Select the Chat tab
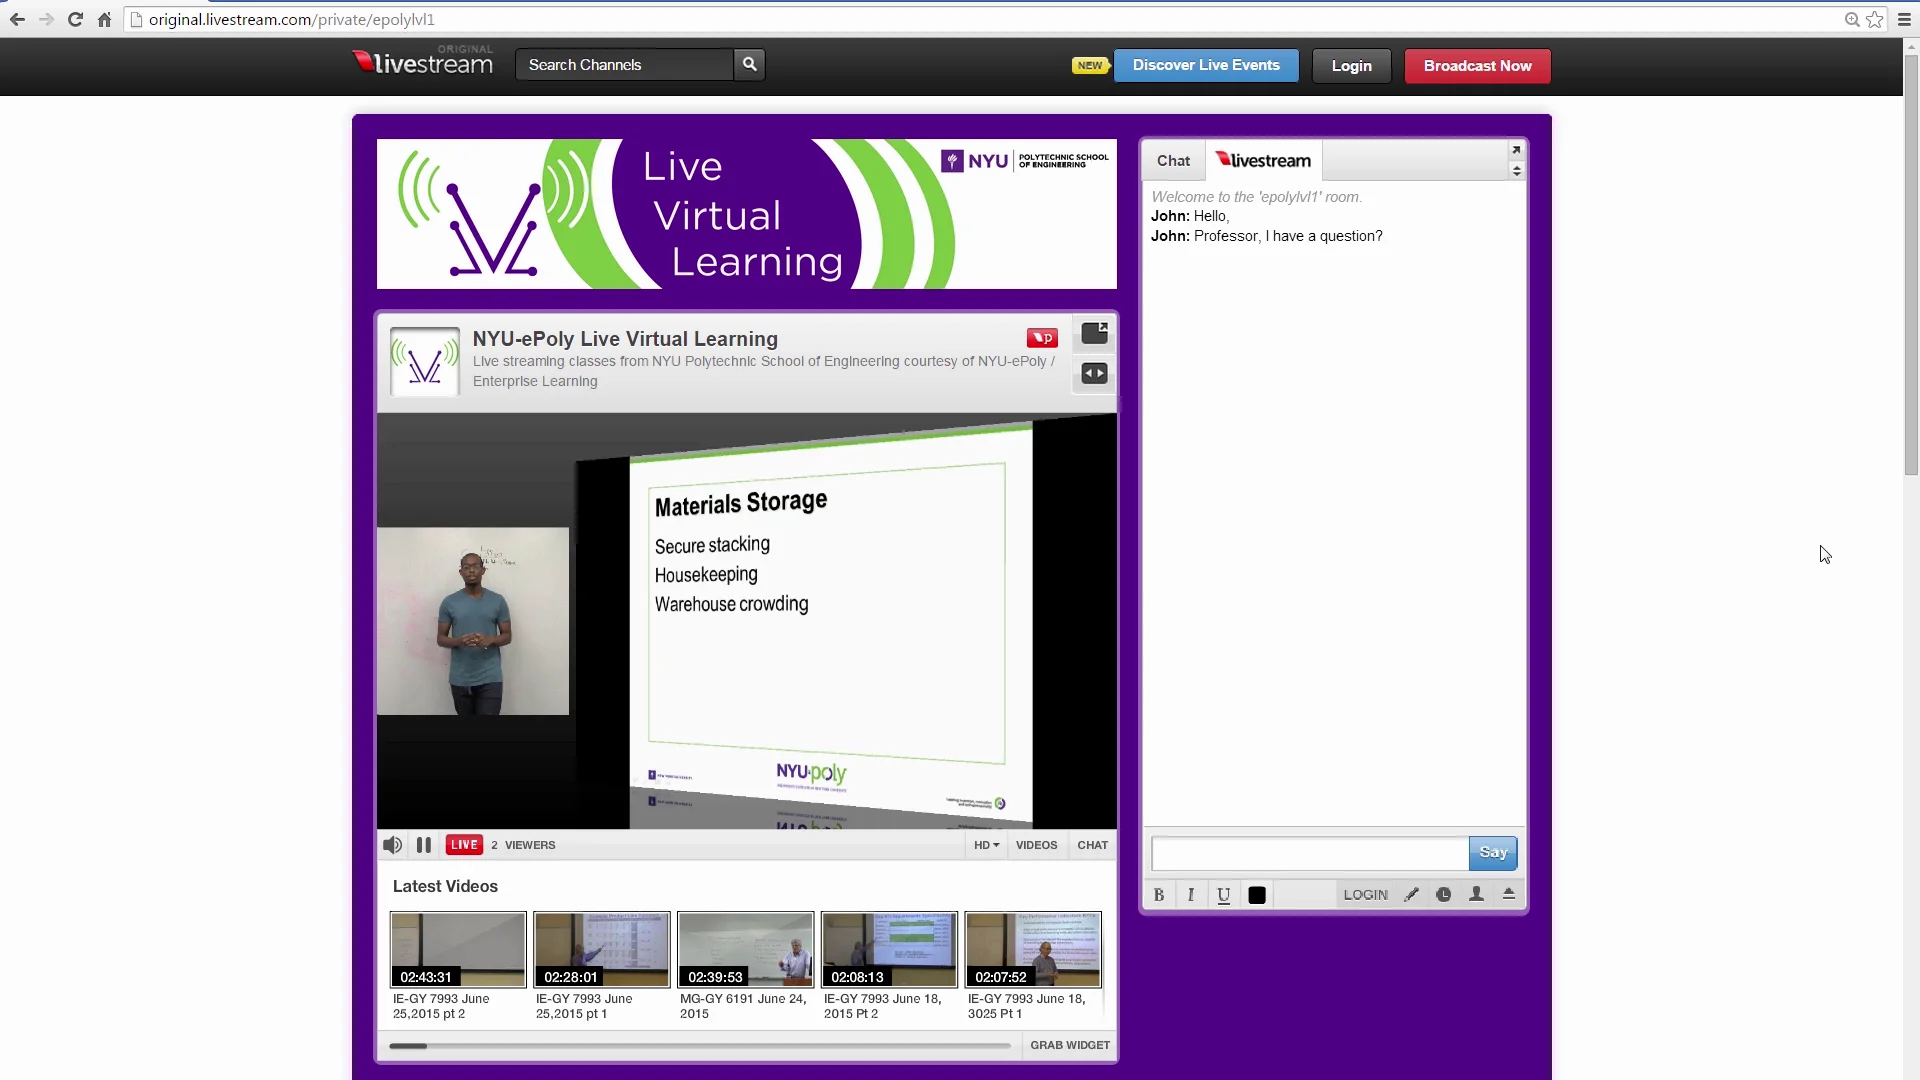The image size is (1920, 1080). click(x=1174, y=161)
